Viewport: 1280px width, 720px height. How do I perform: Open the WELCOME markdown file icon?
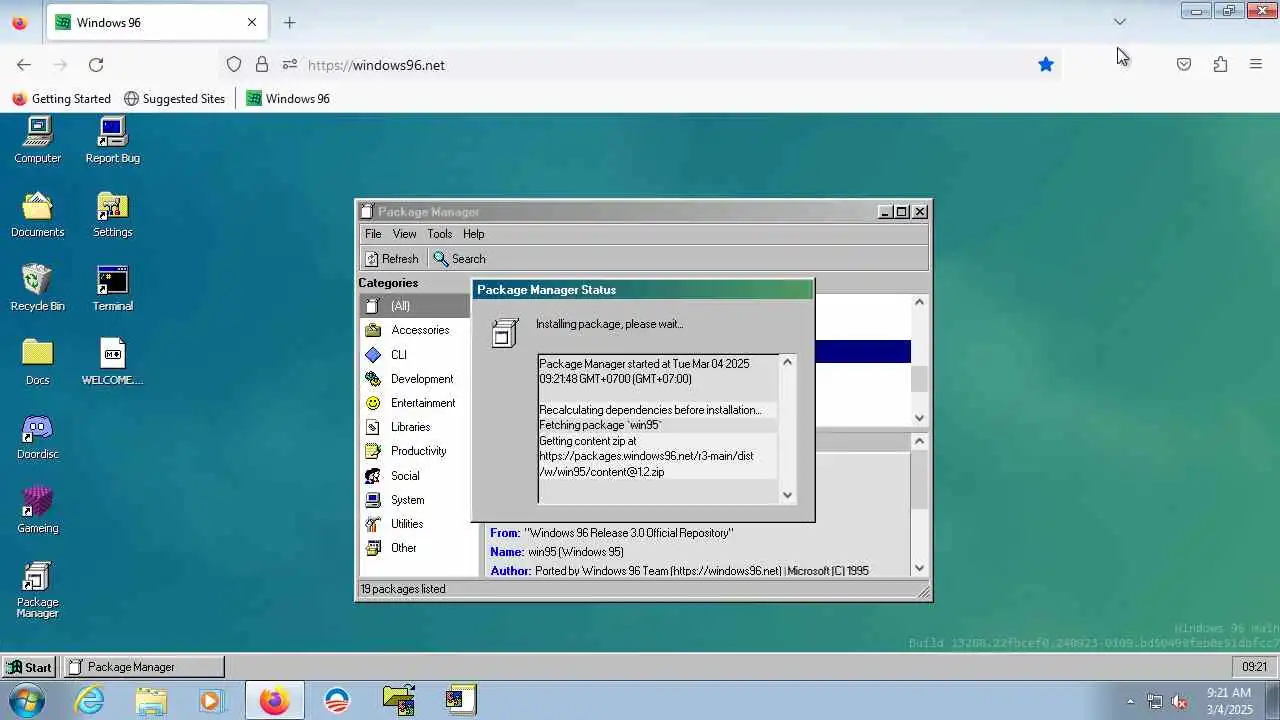pos(112,362)
